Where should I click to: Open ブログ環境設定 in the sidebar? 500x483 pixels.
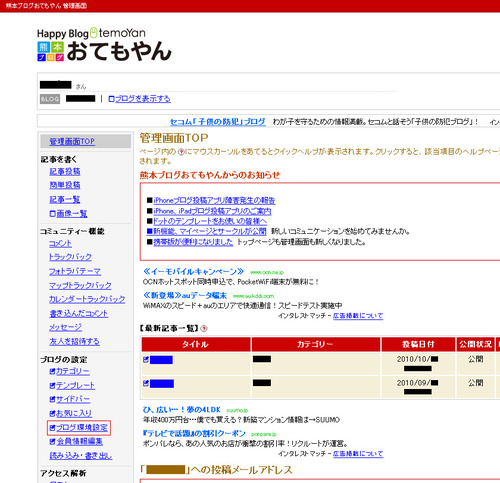pyautogui.click(x=82, y=428)
